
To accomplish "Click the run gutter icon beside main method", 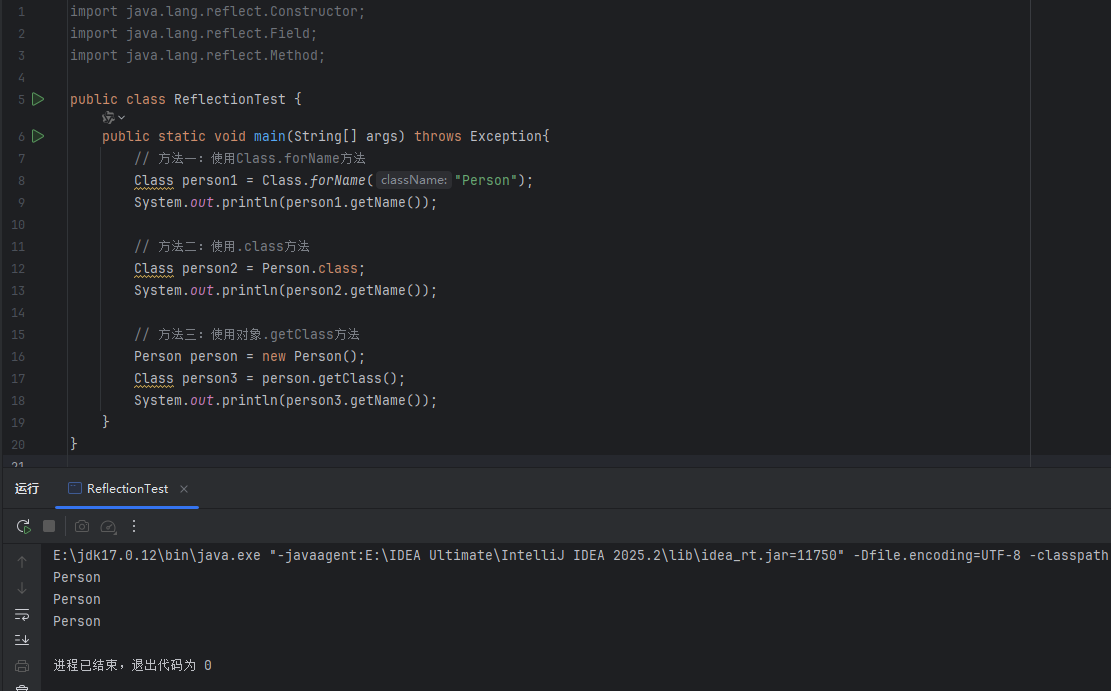I will pyautogui.click(x=38, y=135).
